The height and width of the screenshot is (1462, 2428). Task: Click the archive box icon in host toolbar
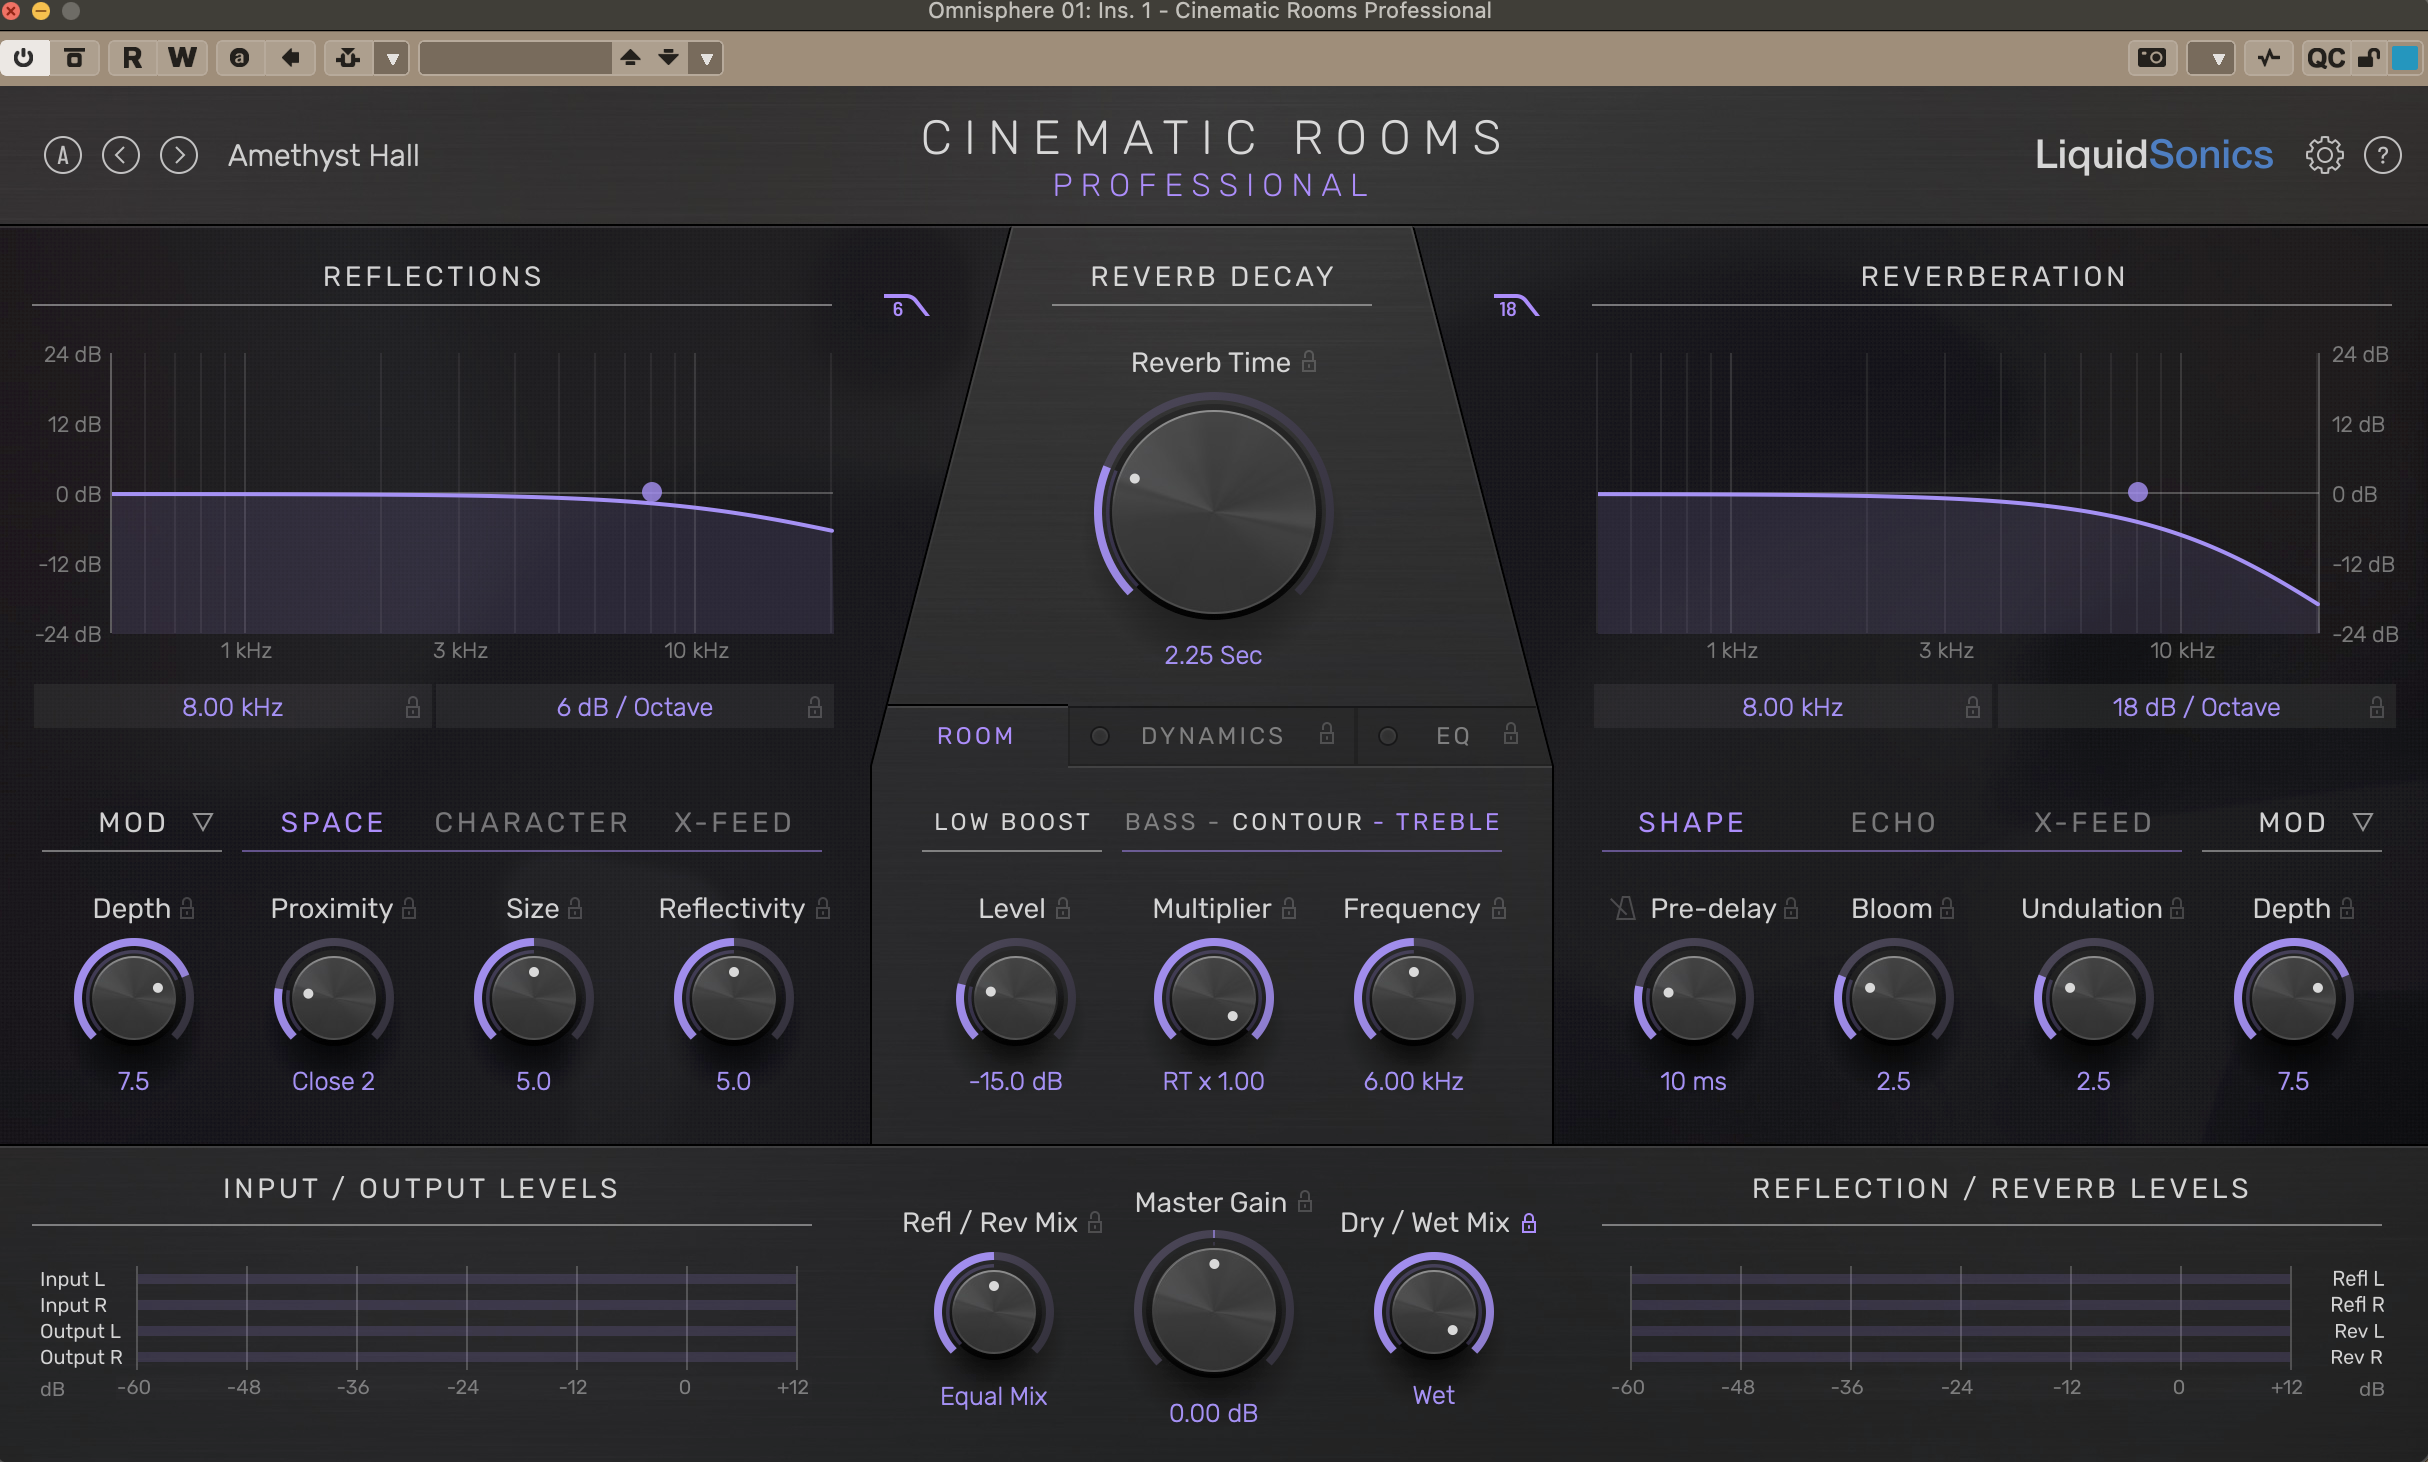tap(75, 58)
